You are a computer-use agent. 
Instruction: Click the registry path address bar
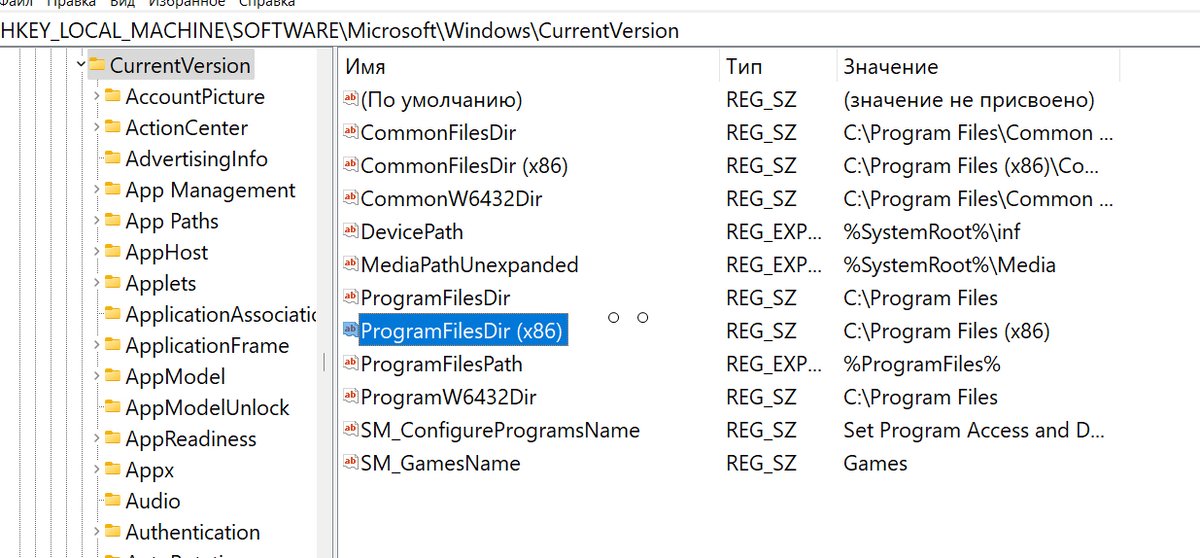pos(600,31)
